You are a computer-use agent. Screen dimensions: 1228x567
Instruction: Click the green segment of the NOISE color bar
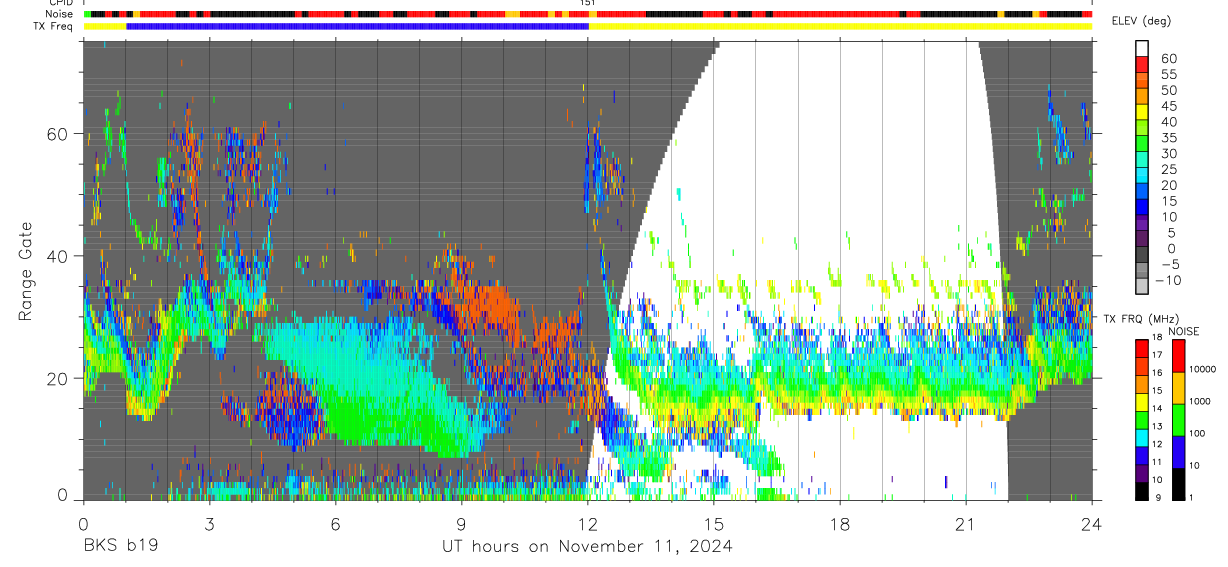[x=1177, y=420]
